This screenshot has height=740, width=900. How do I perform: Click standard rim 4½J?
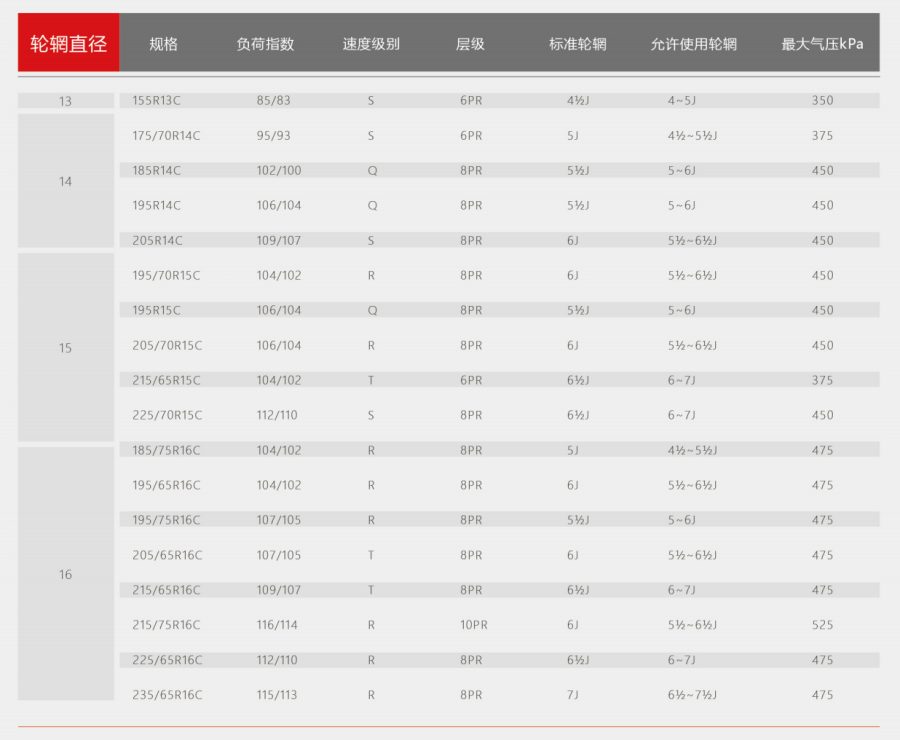coord(578,100)
